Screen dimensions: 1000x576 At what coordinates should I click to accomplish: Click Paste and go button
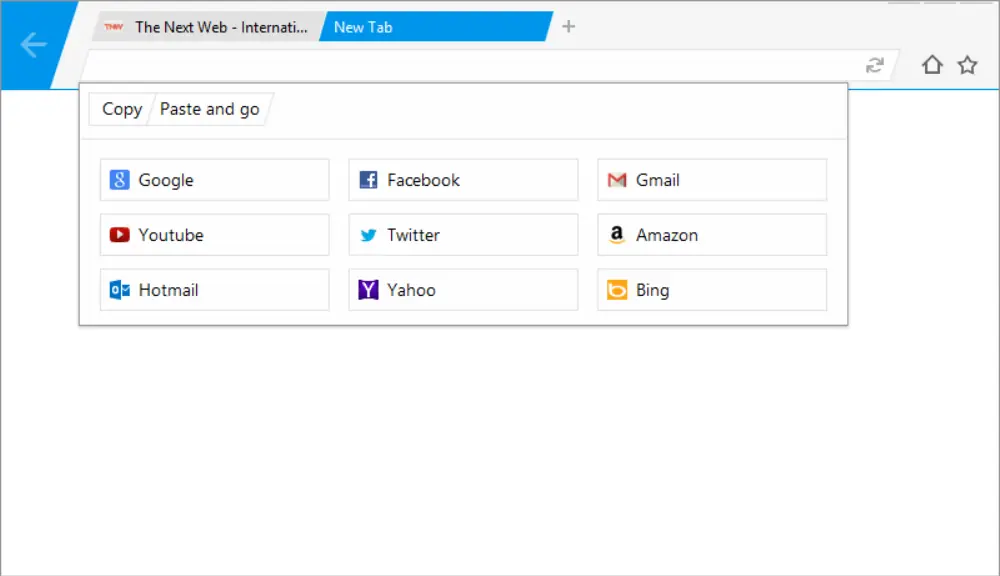click(210, 109)
